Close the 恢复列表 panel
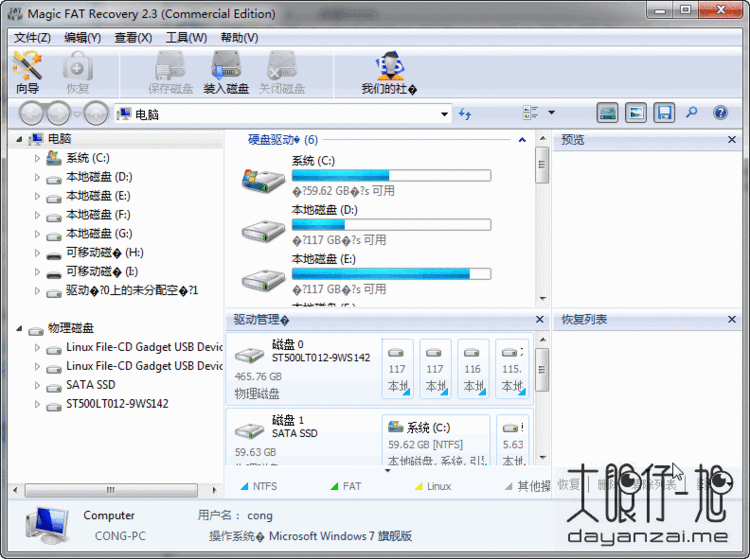This screenshot has width=750, height=559. pyautogui.click(x=732, y=319)
